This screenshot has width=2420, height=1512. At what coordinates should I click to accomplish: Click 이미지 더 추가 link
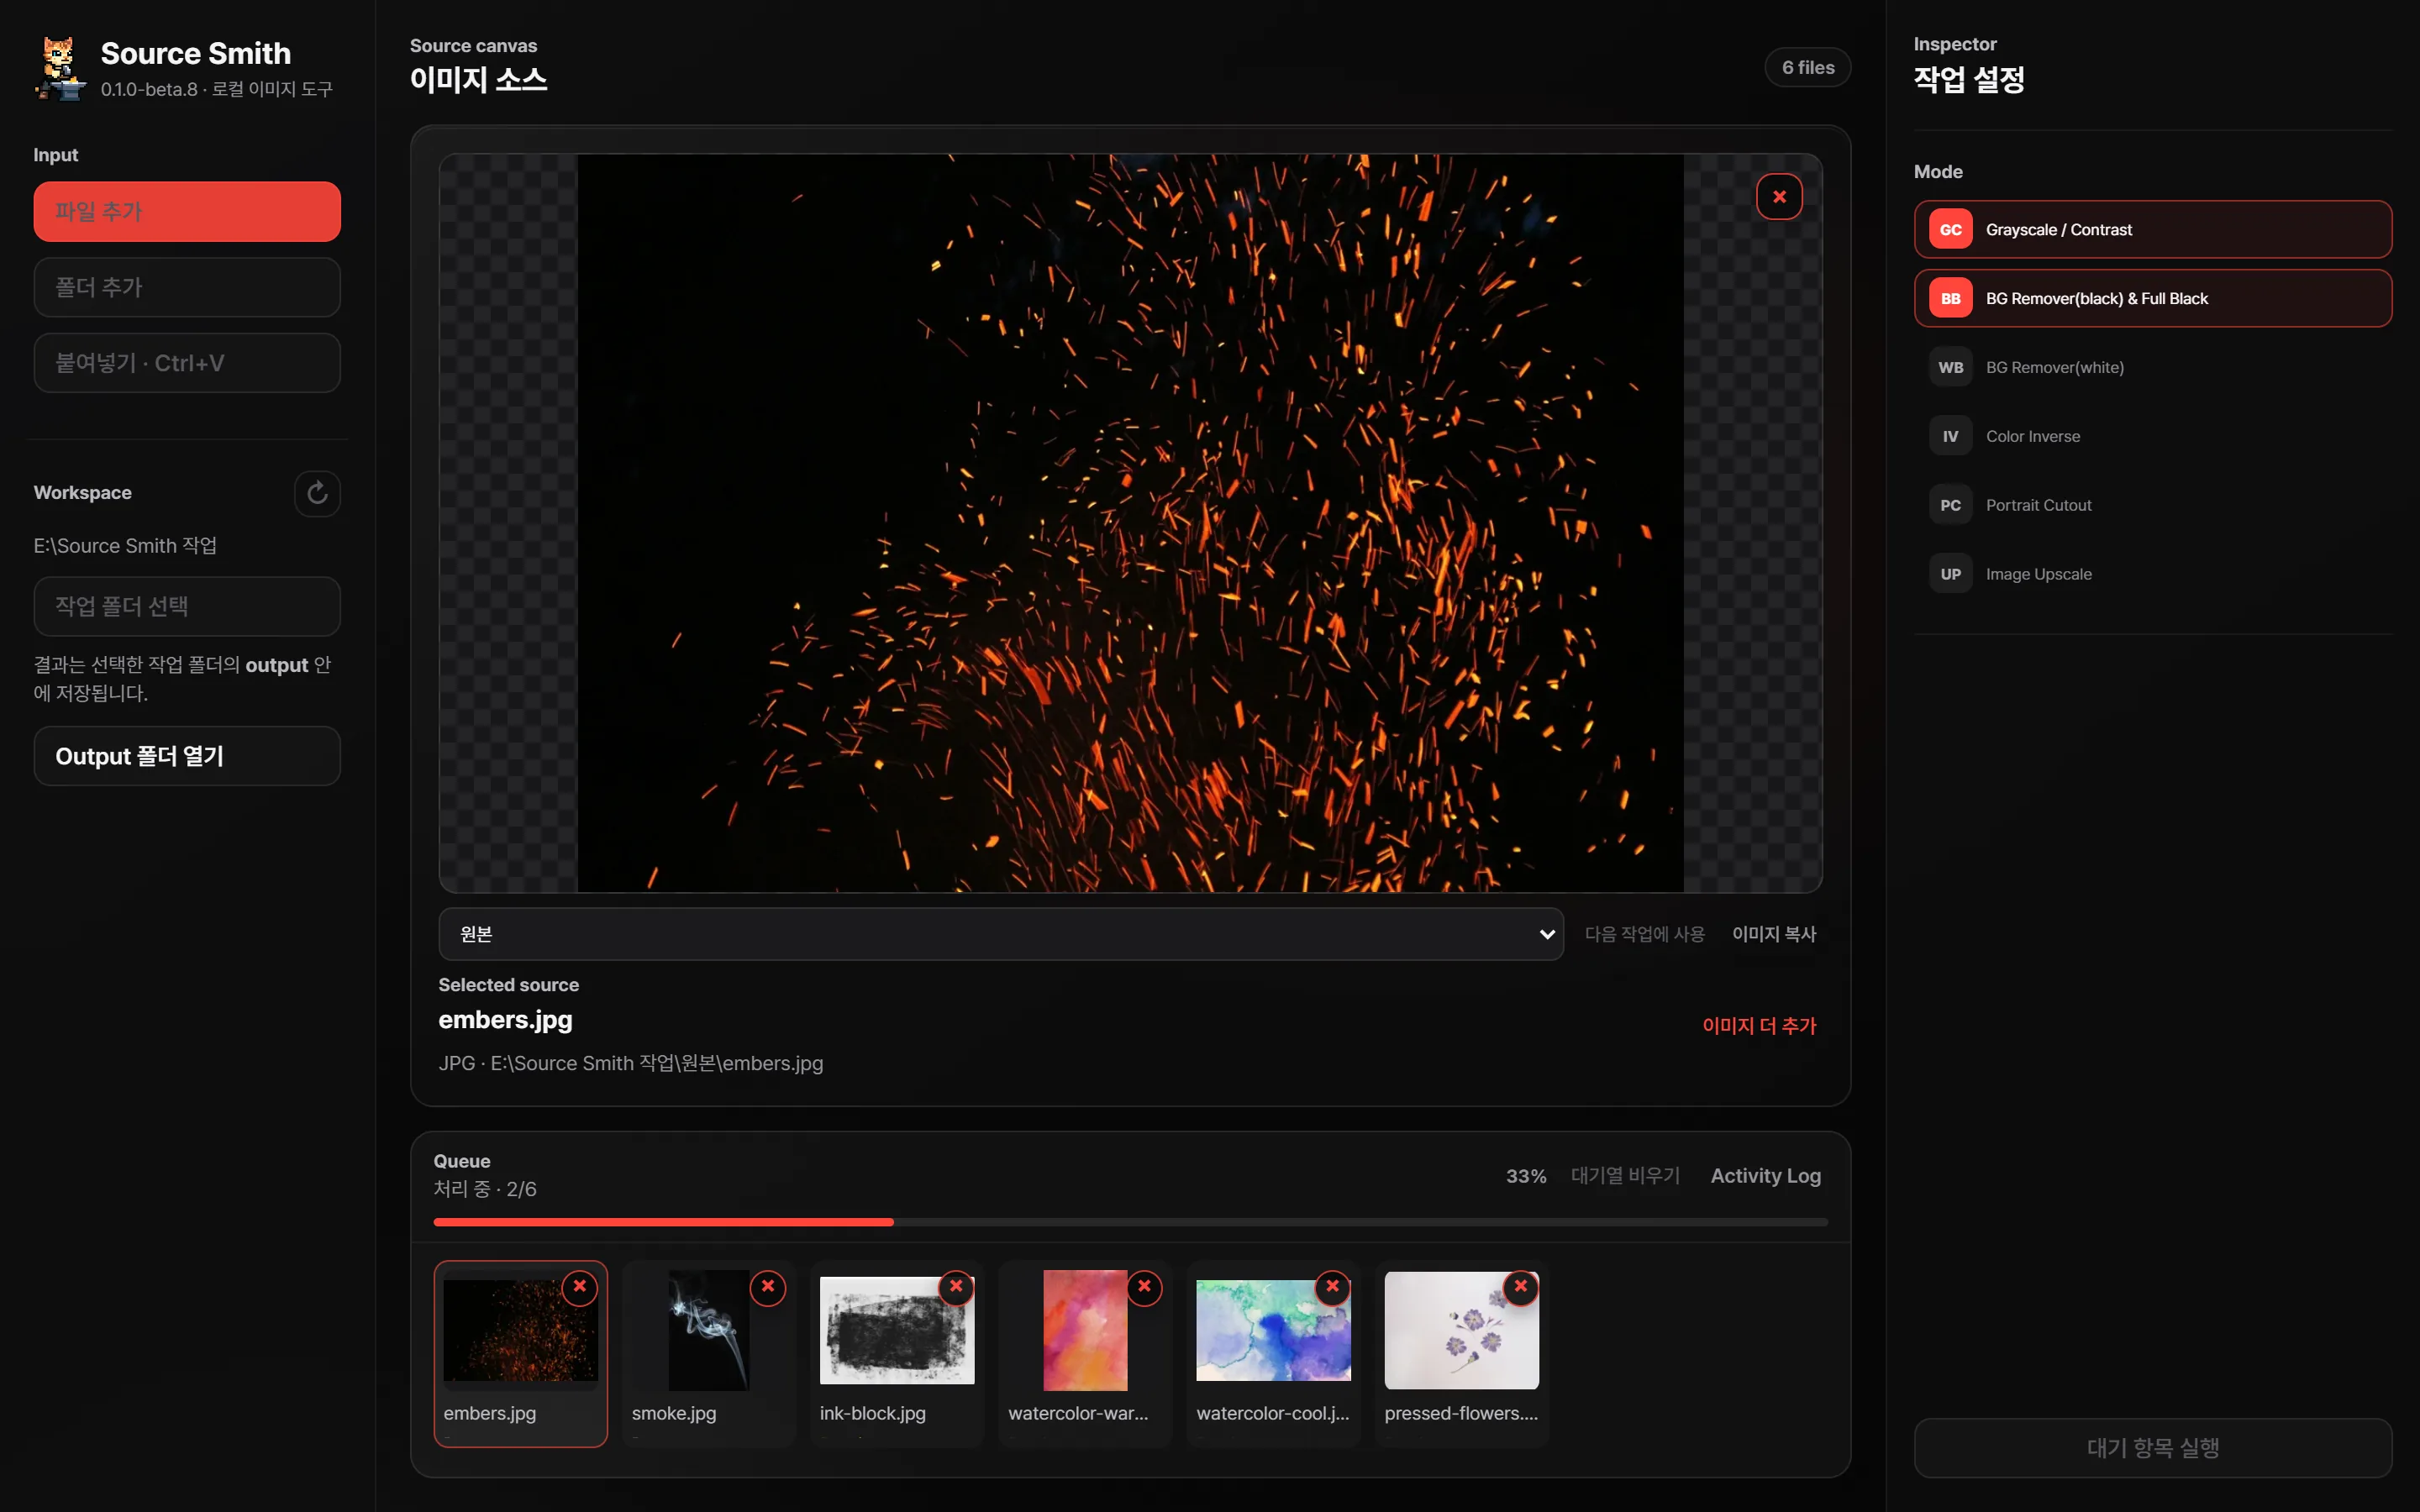click(1759, 1026)
